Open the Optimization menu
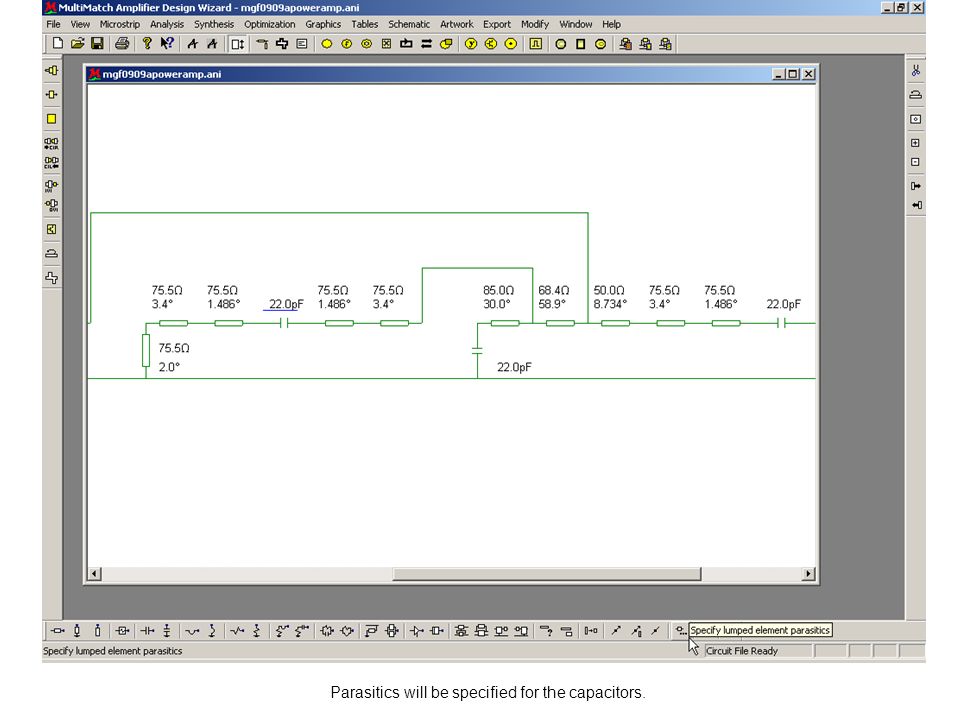The width and height of the screenshot is (960, 720). click(269, 24)
